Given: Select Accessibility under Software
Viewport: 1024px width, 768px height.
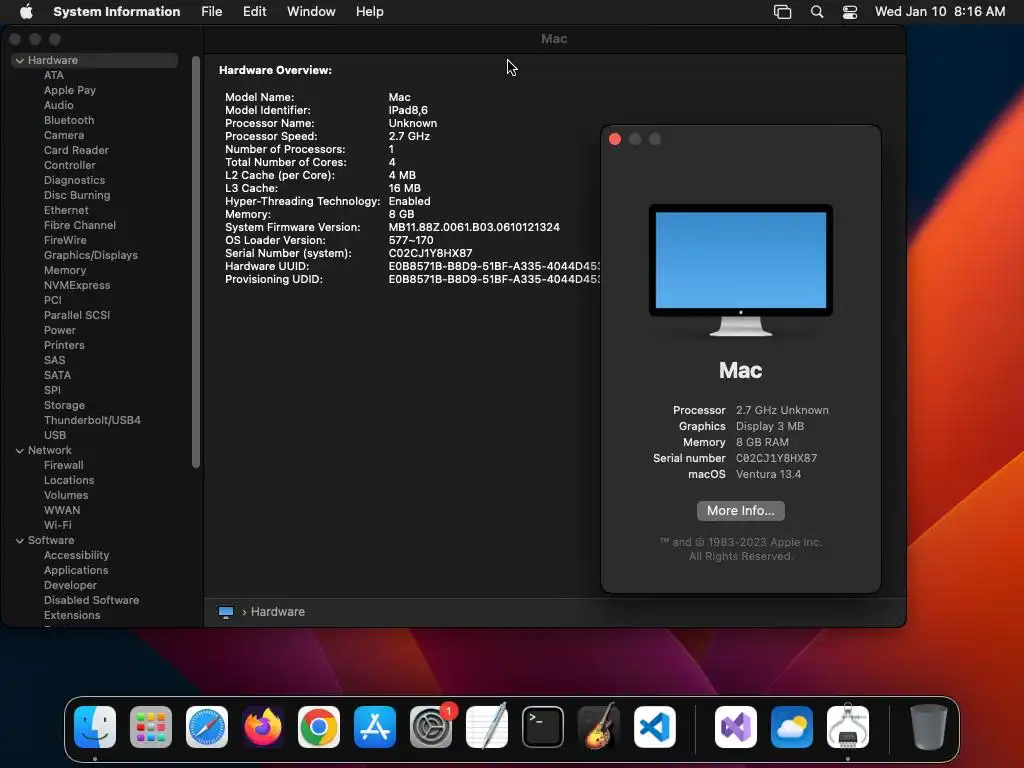Looking at the screenshot, I should click(76, 556).
